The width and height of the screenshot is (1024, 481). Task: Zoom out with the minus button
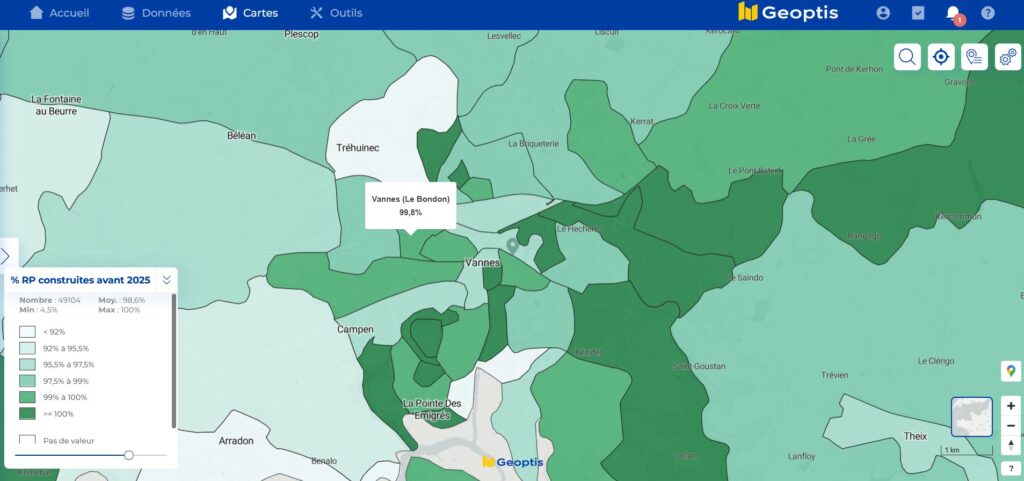(1011, 426)
